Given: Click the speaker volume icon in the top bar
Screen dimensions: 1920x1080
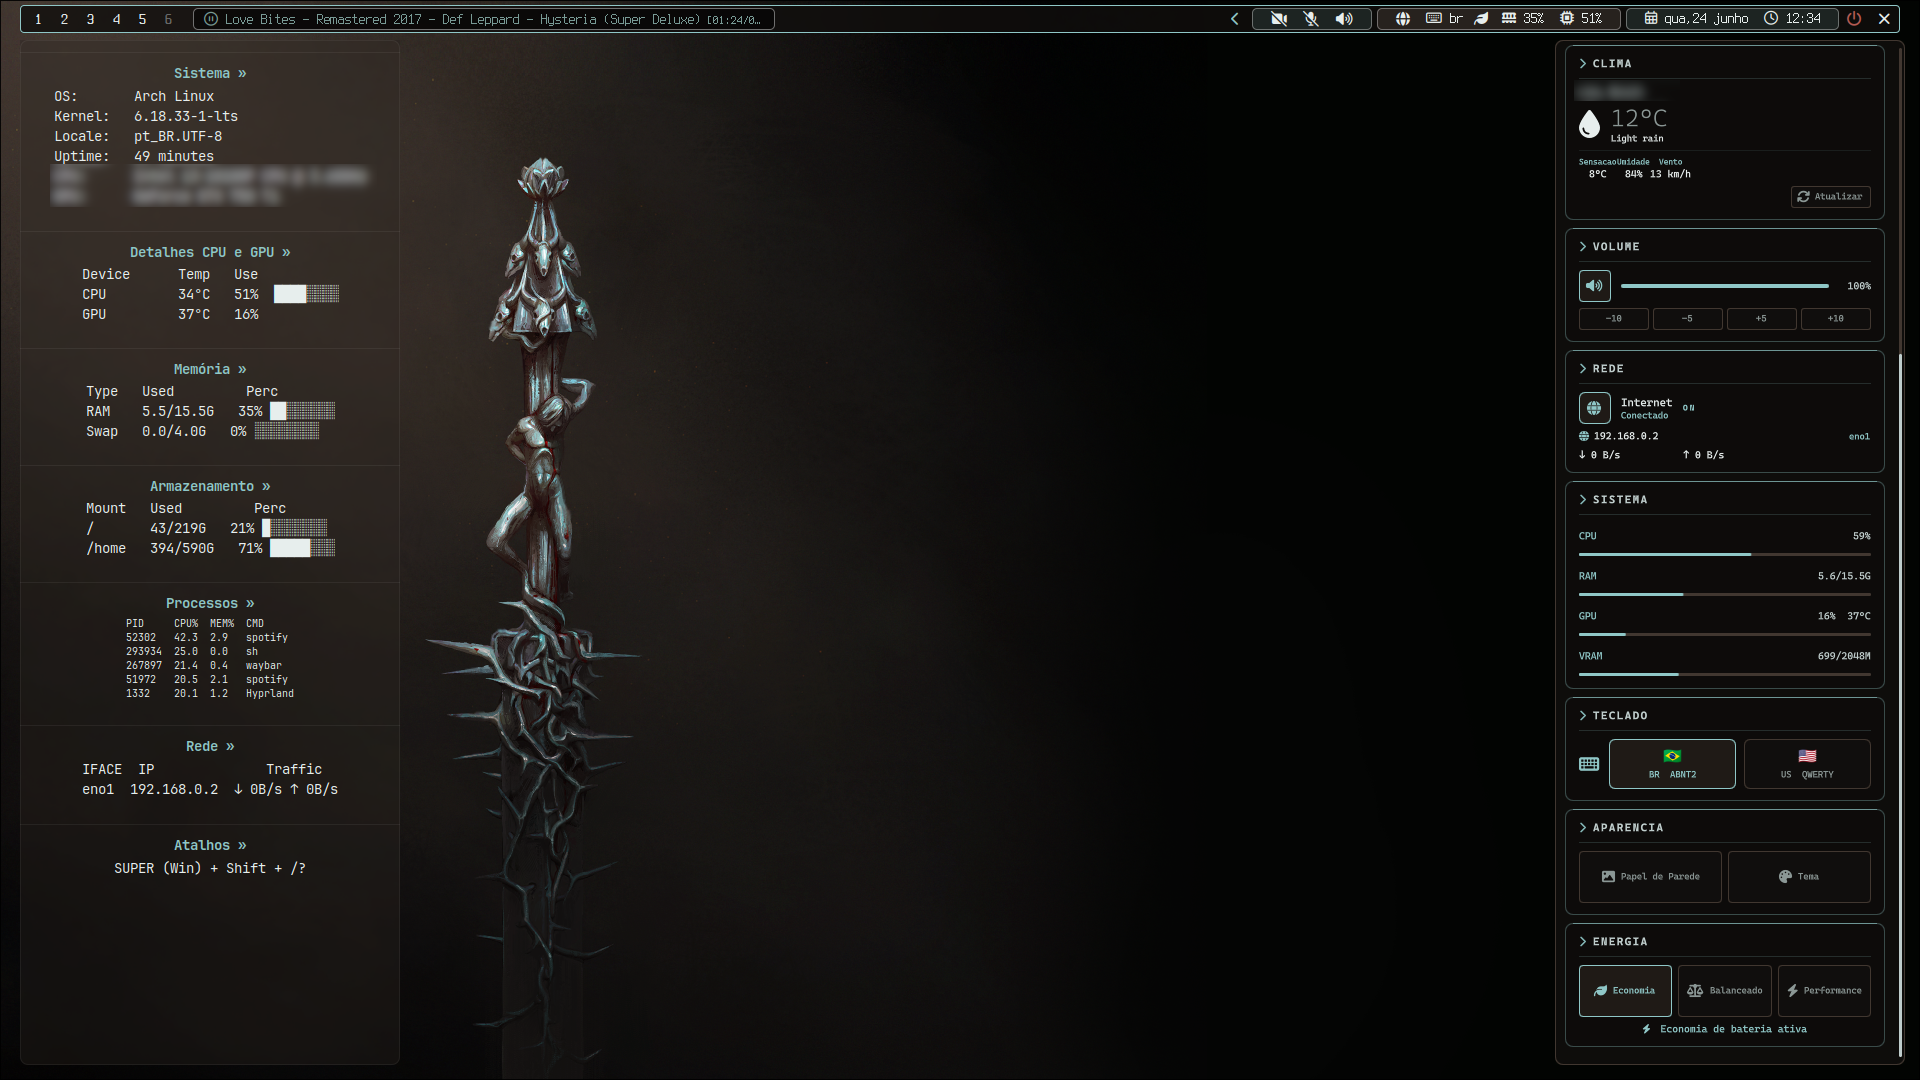Looking at the screenshot, I should 1344,19.
